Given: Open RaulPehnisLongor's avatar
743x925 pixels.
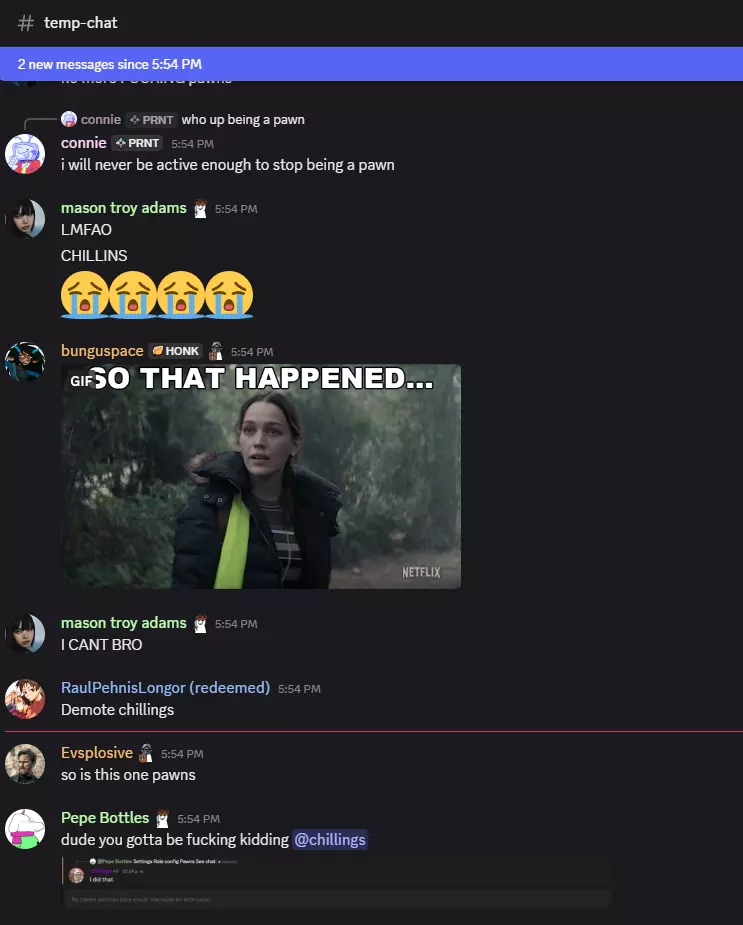Looking at the screenshot, I should tap(25, 699).
